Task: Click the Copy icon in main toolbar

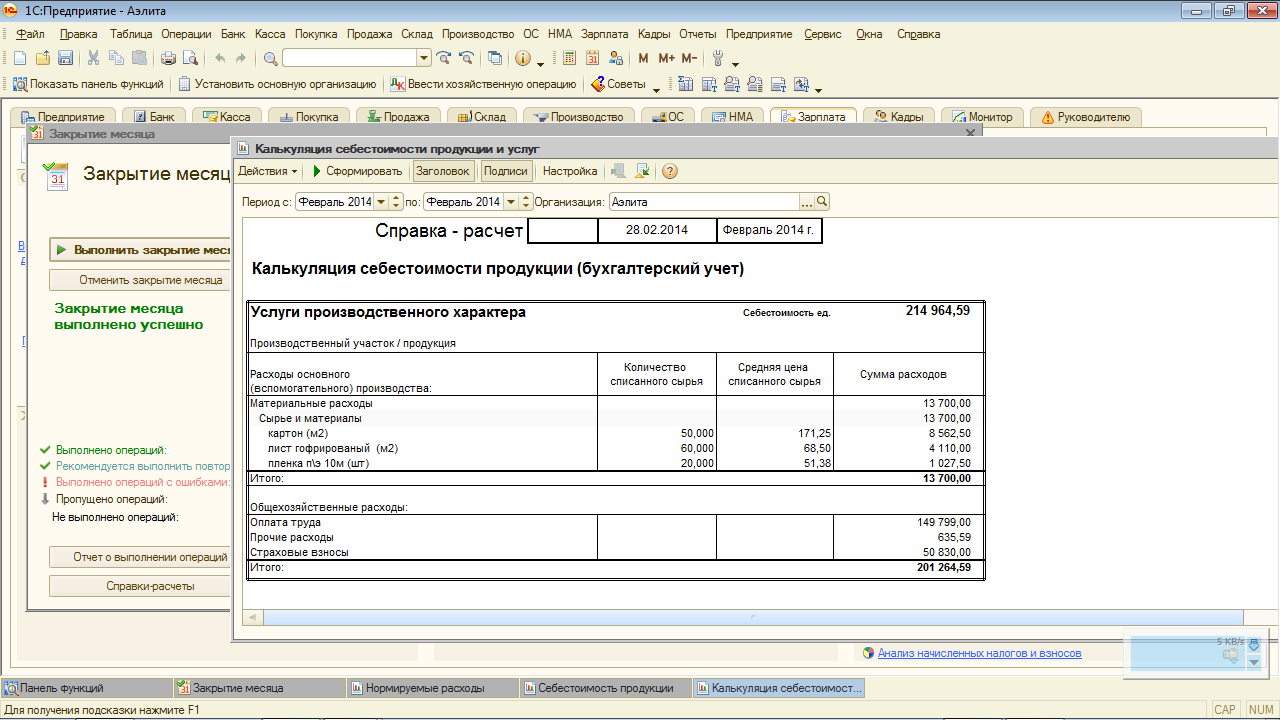Action: 116,58
